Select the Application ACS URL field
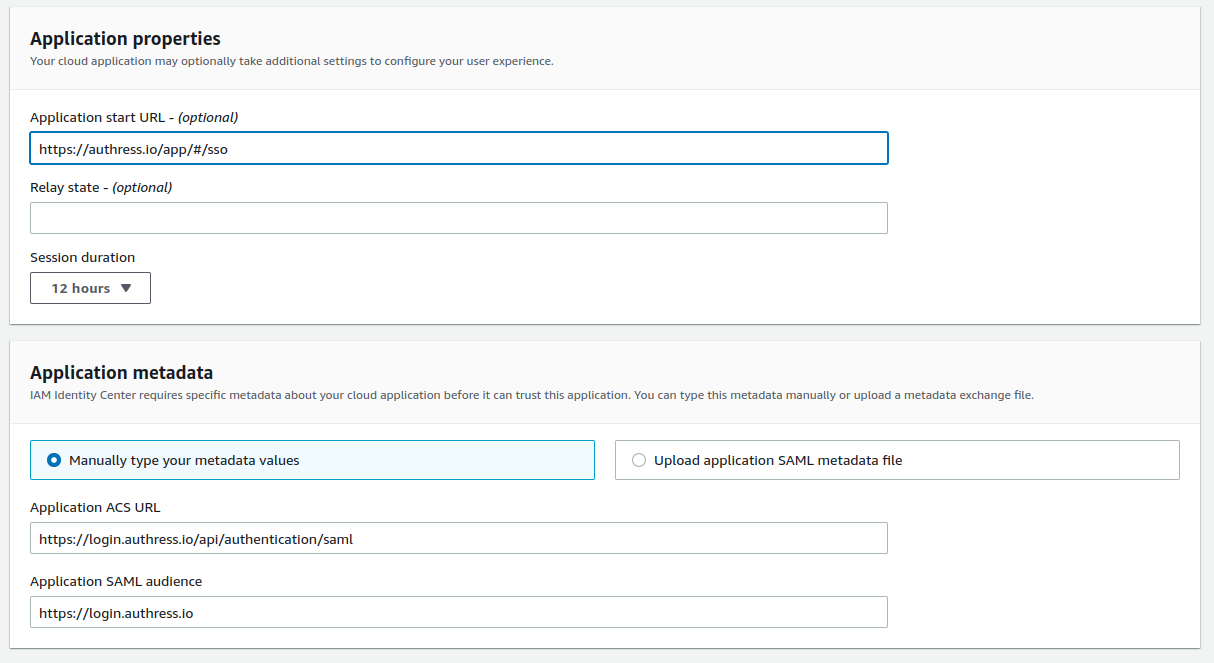 pos(458,538)
